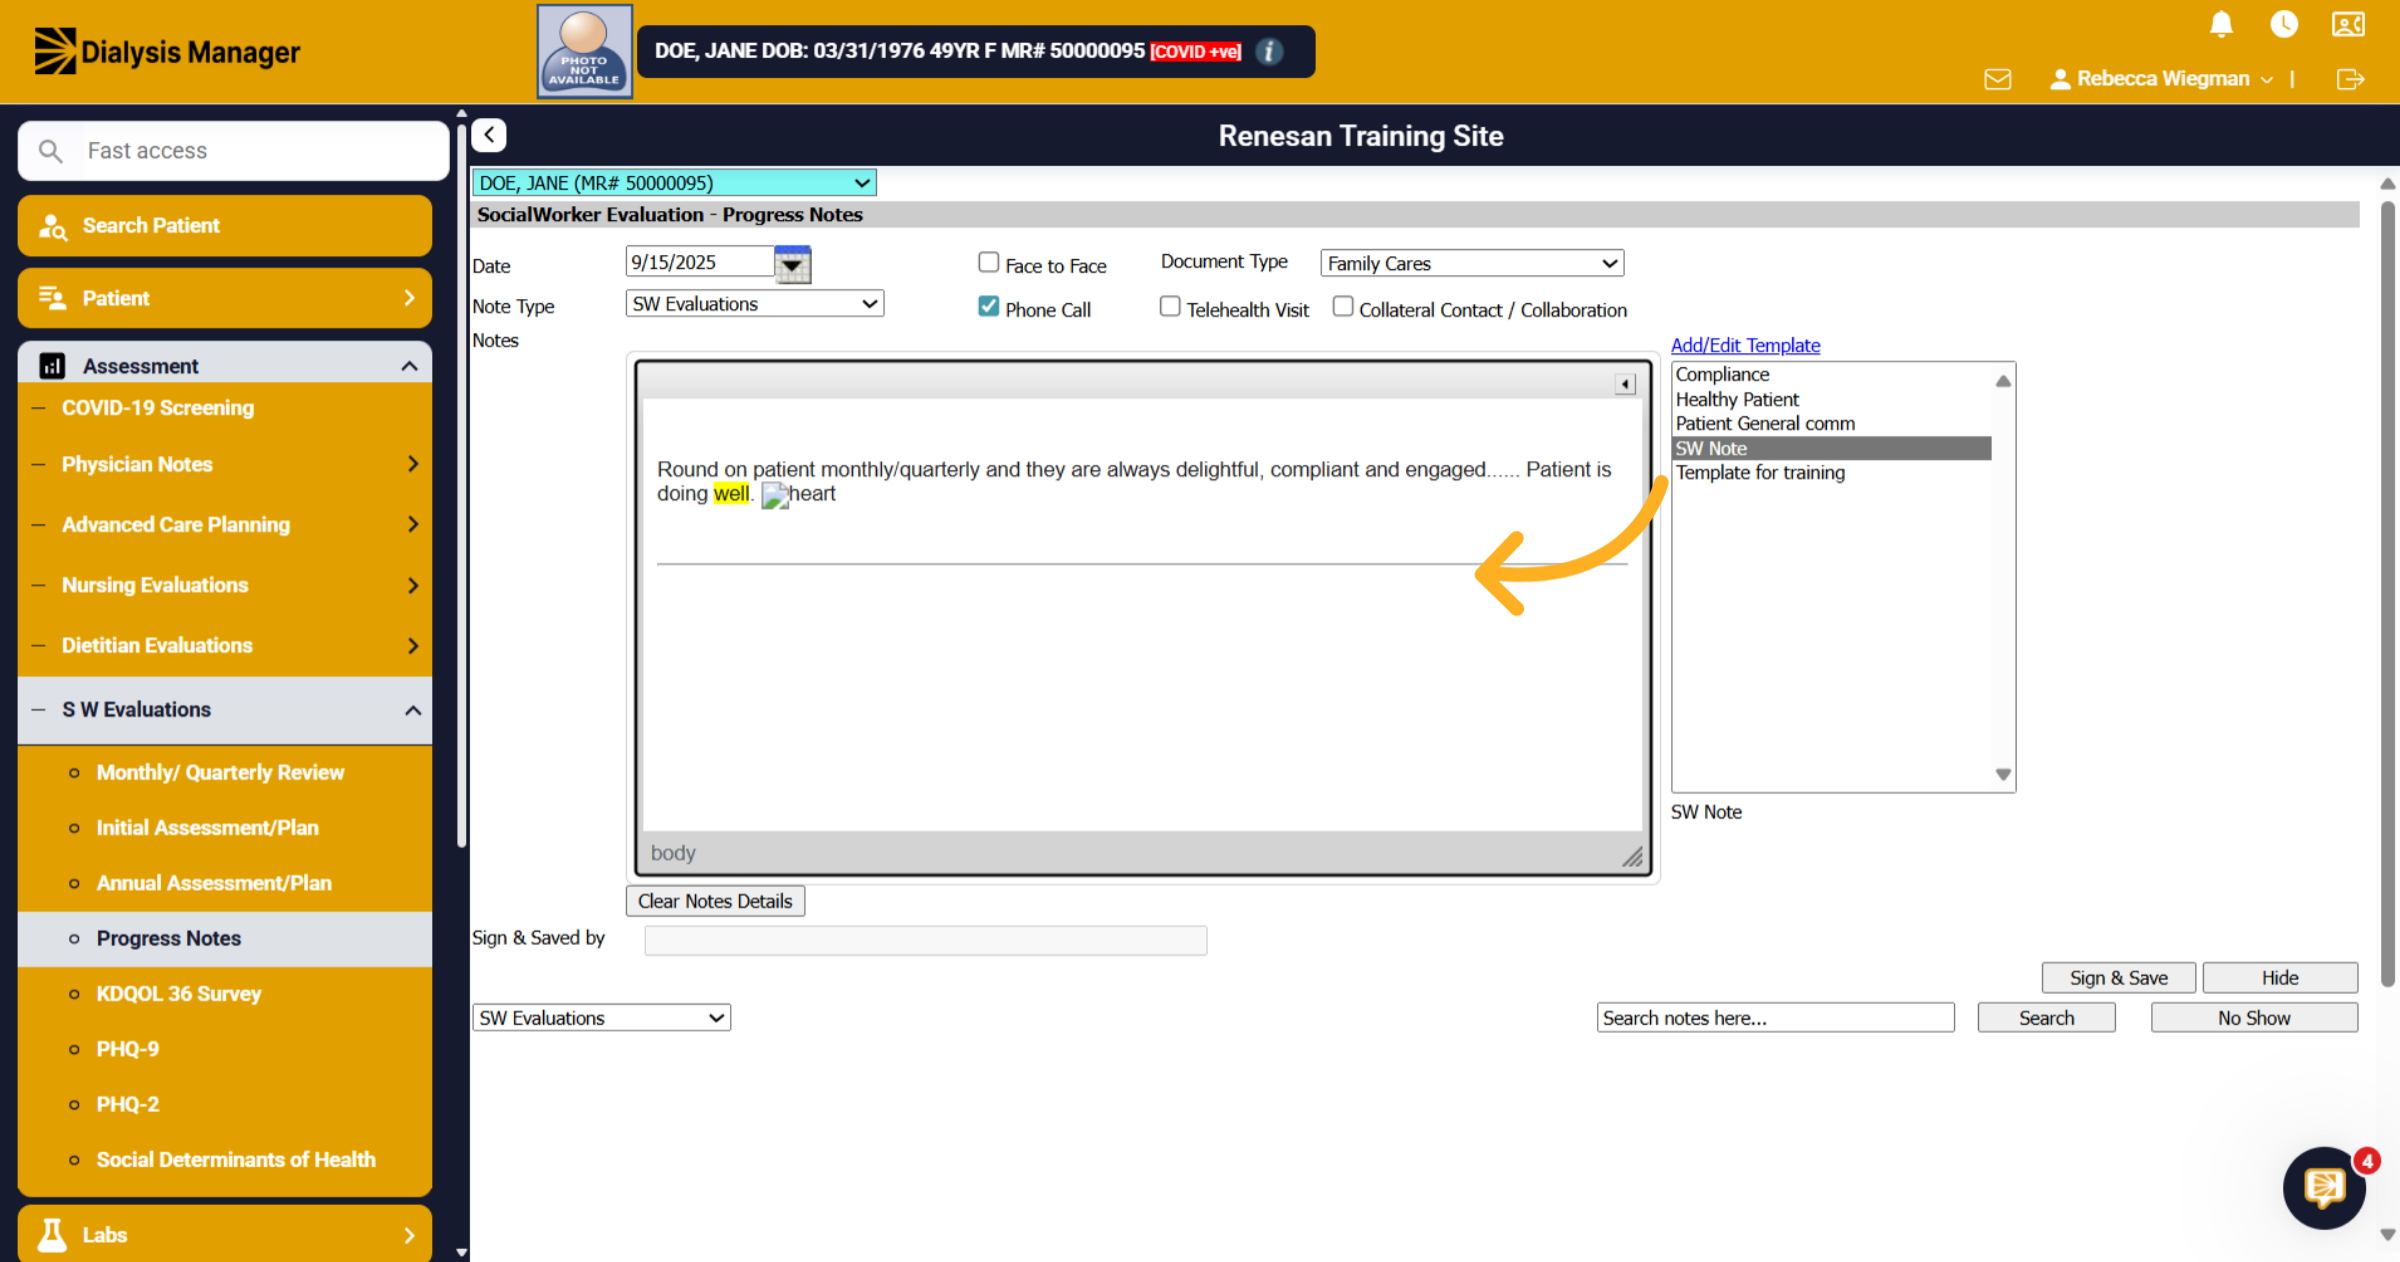The width and height of the screenshot is (2400, 1262).
Task: Click the No Show button
Action: pos(2254,1017)
